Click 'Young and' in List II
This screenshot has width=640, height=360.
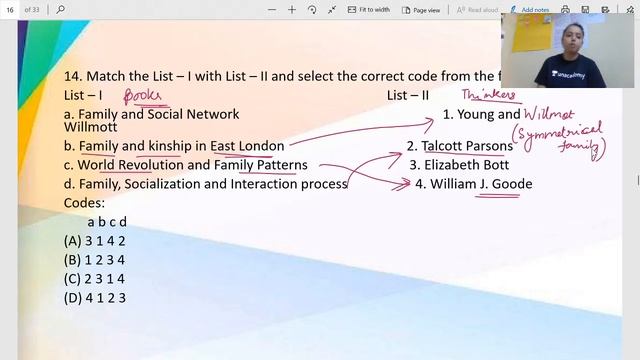tap(489, 114)
